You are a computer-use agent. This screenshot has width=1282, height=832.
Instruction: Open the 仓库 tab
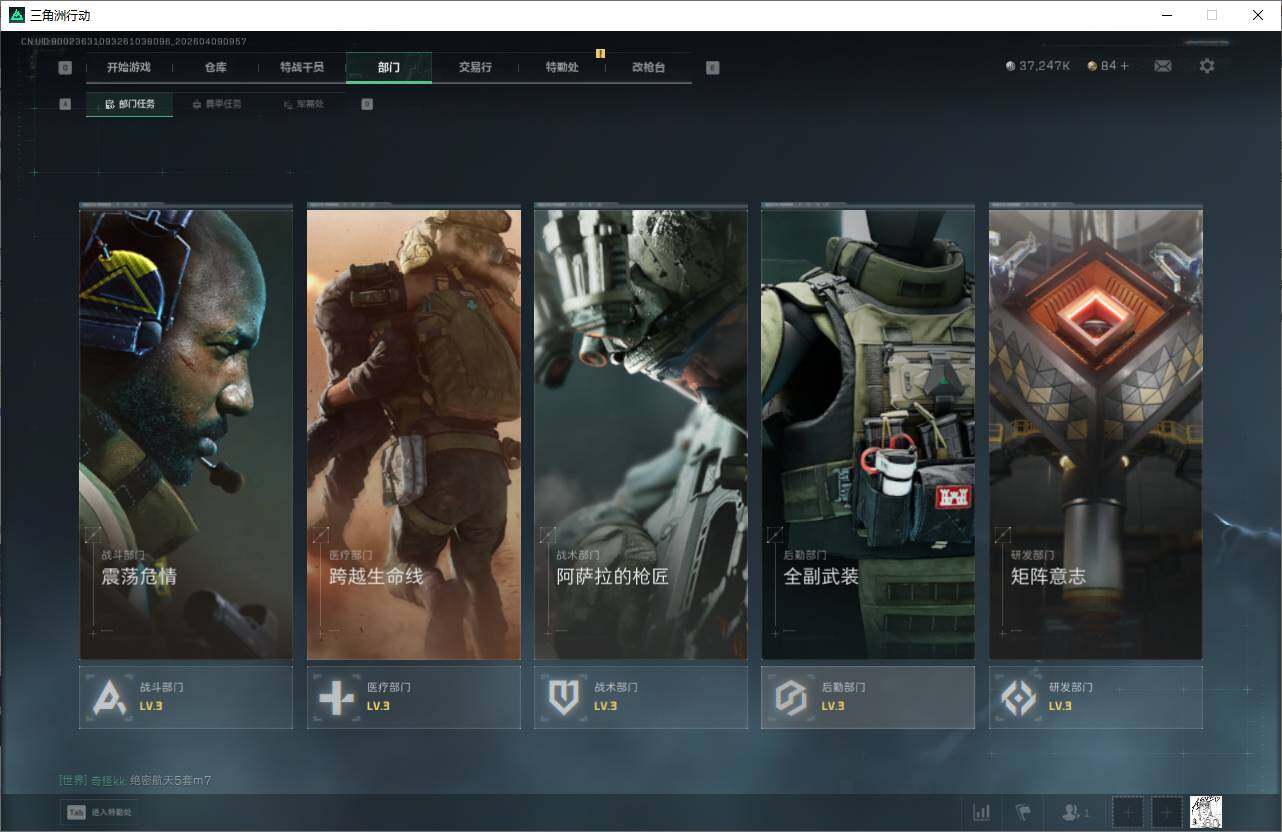tap(215, 67)
